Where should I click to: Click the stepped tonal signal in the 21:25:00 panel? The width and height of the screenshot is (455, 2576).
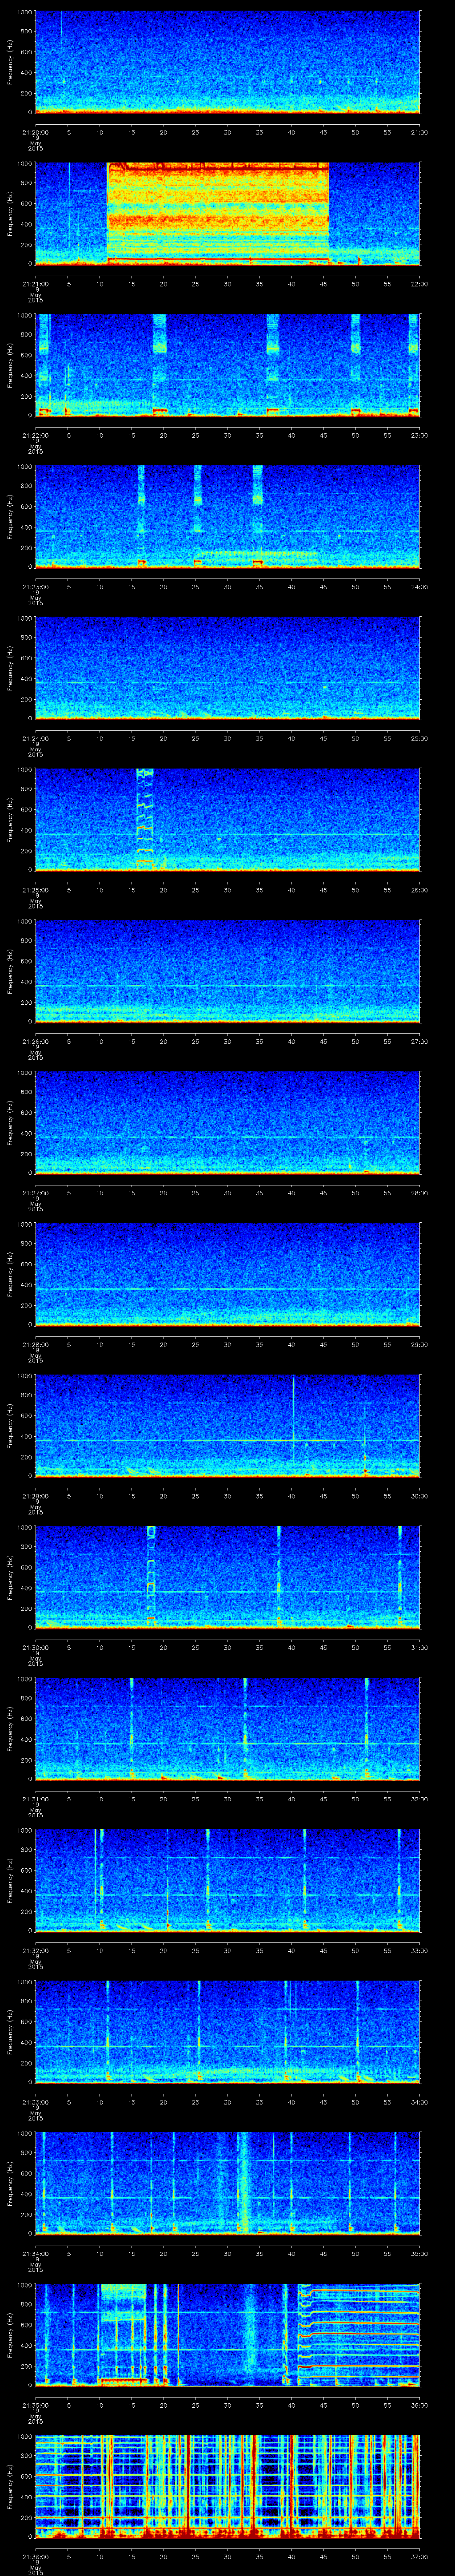(x=145, y=819)
